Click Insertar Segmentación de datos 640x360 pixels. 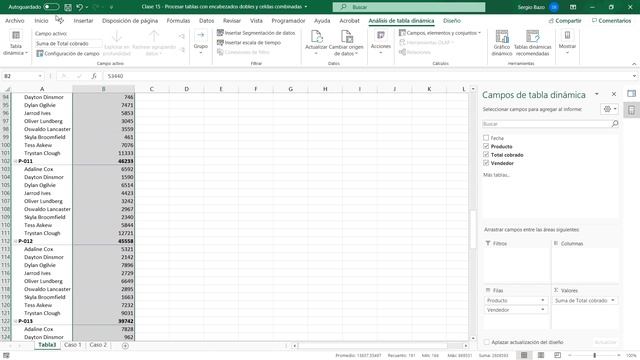[x=256, y=33]
